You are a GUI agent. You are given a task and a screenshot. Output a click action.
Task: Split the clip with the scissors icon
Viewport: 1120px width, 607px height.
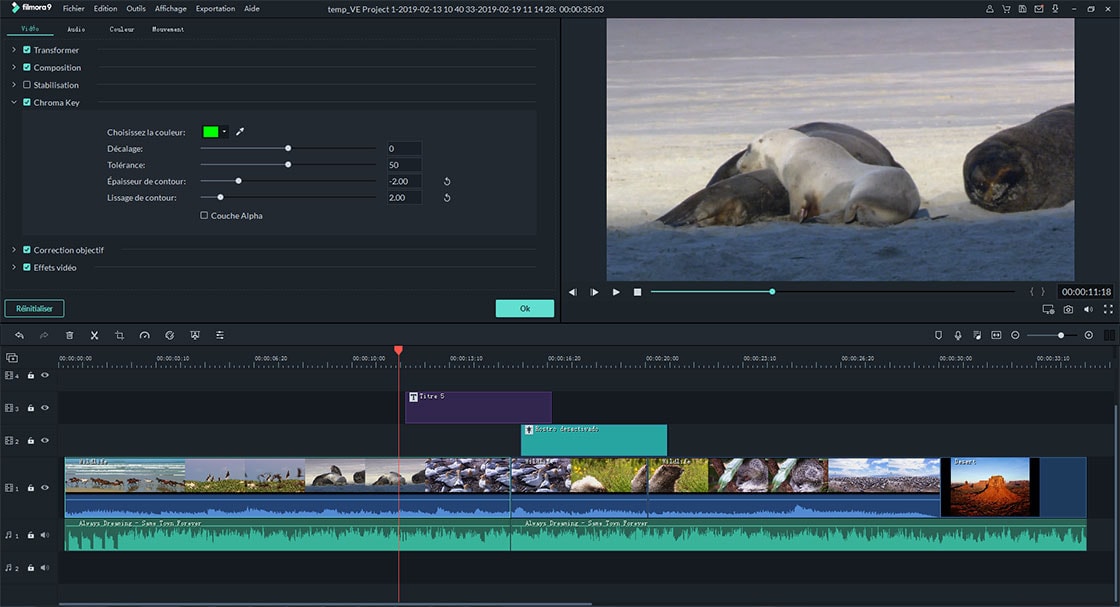pos(94,335)
